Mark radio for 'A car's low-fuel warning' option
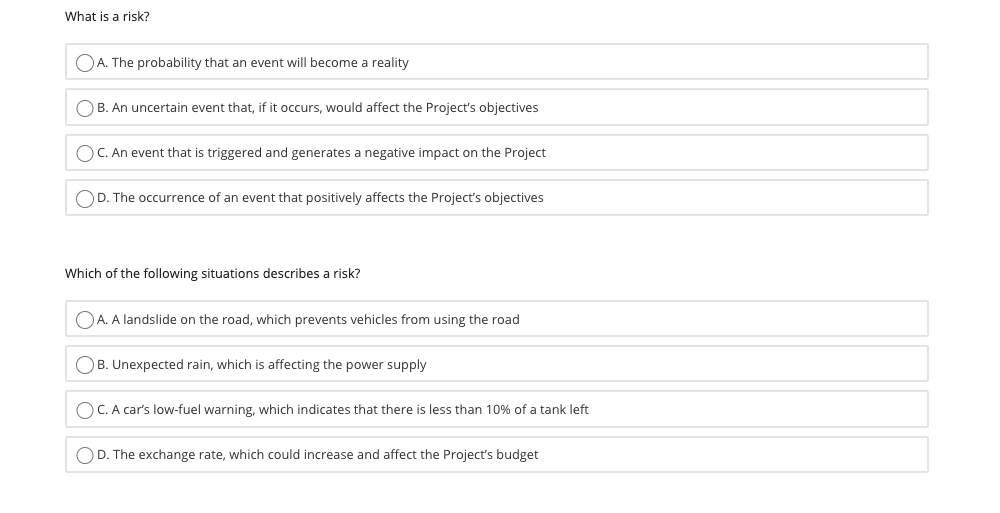 (85, 410)
